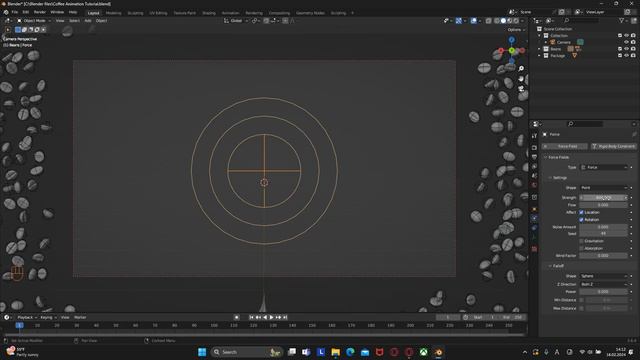
Task: Toggle the Affect Location checkbox
Action: (x=581, y=212)
